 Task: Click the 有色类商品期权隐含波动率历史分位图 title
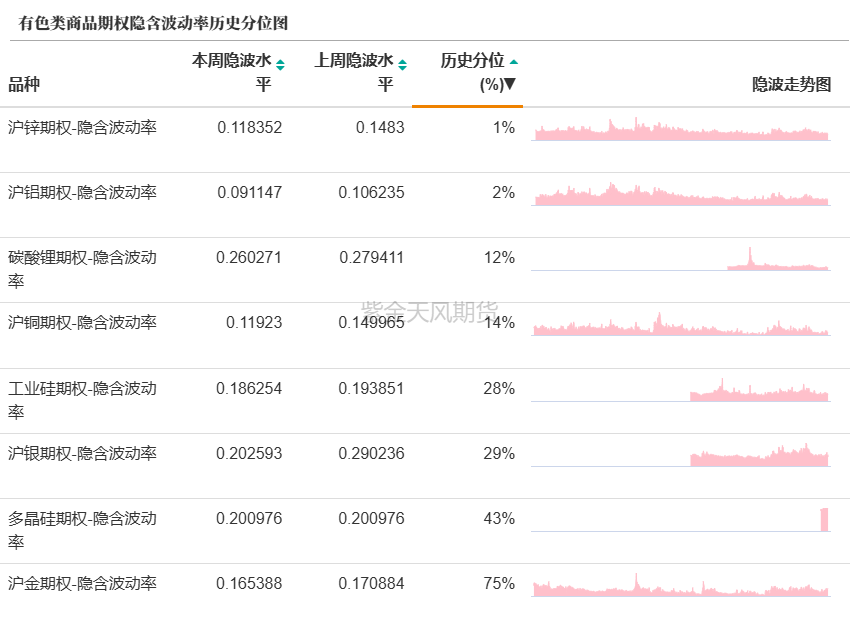click(x=153, y=23)
